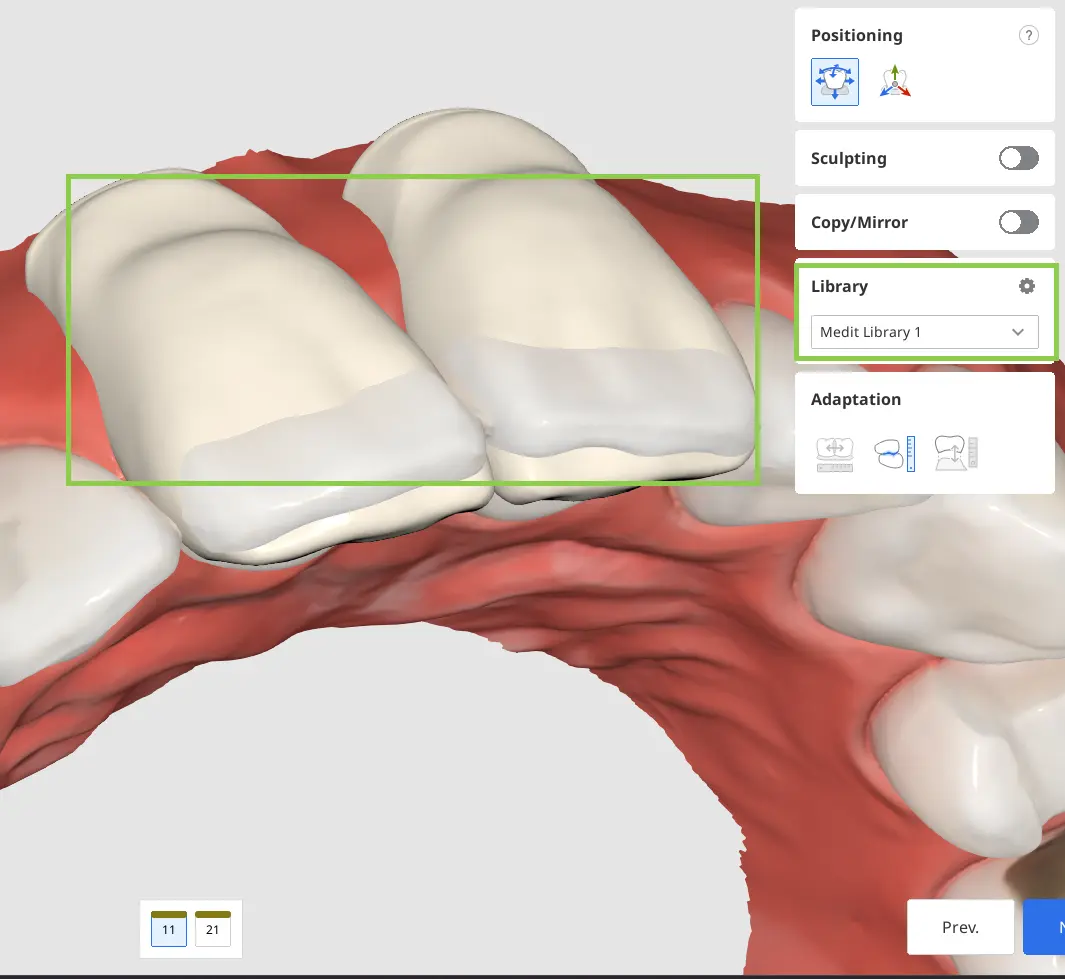Click the tooth bottom adaptation icon
The height and width of the screenshot is (979, 1065).
click(956, 453)
